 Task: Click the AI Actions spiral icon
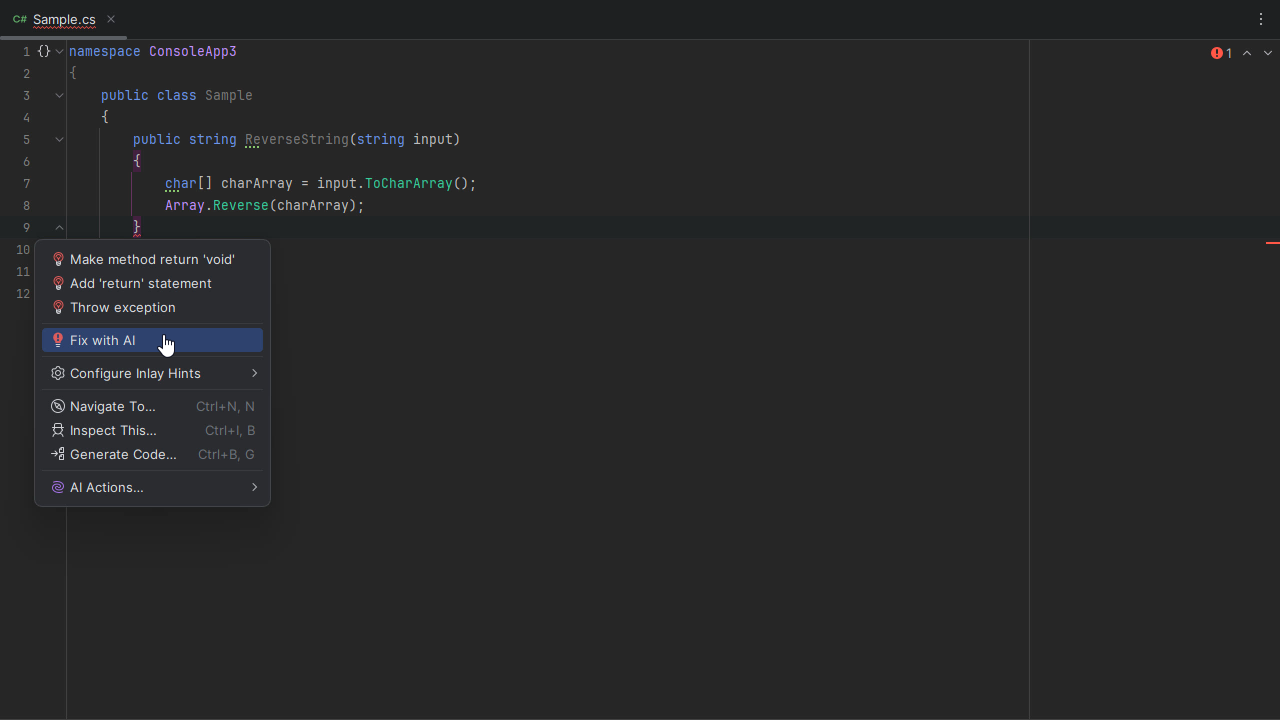click(58, 487)
